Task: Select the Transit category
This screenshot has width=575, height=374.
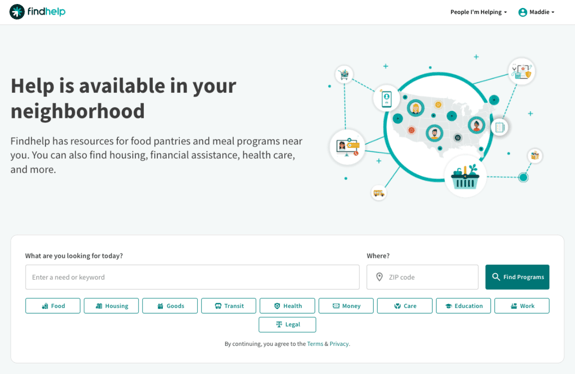Action: pos(229,306)
